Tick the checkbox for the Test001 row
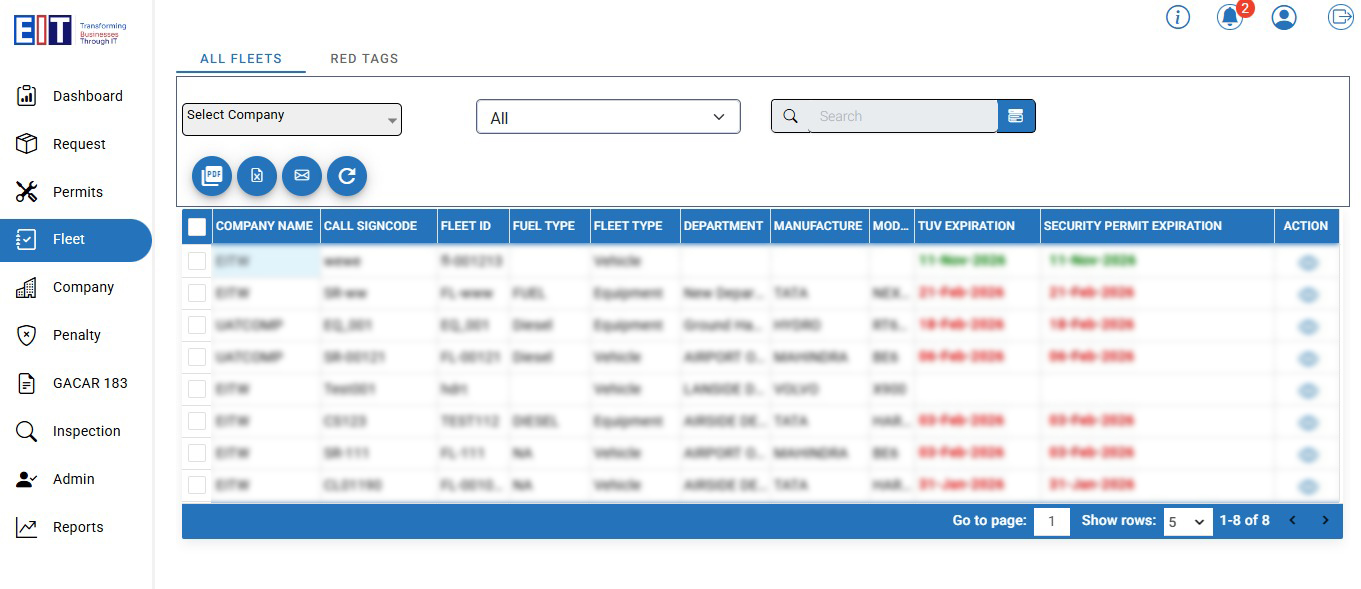Screen dimensions: 1361x589 coord(197,389)
